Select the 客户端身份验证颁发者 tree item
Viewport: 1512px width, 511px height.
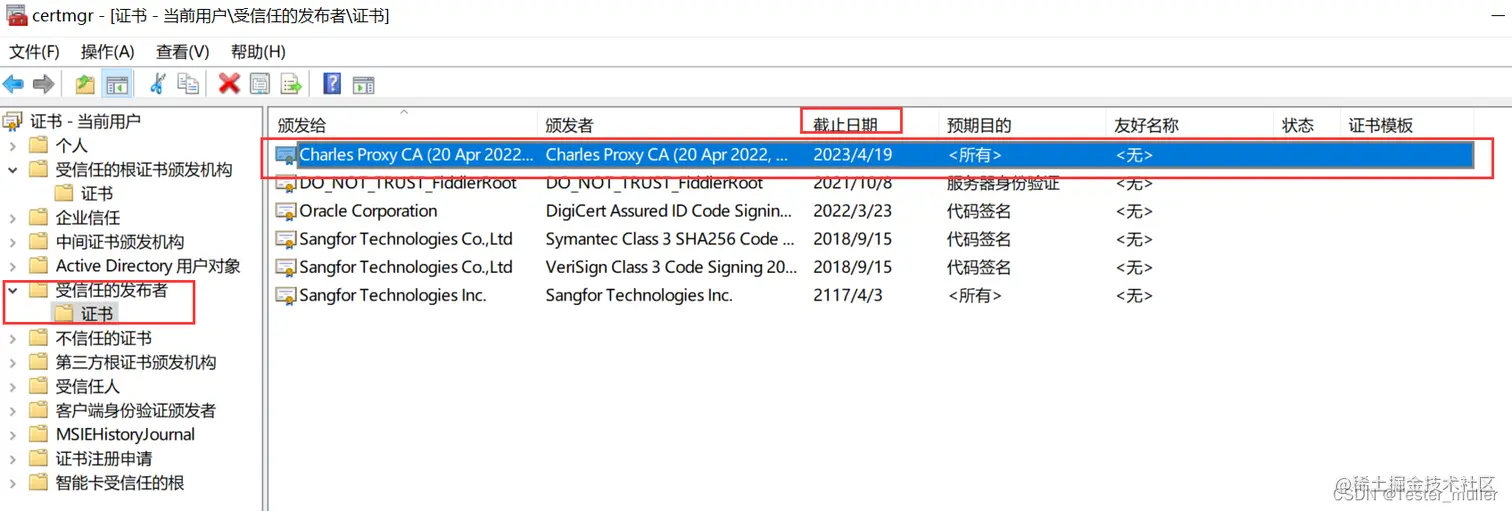136,410
